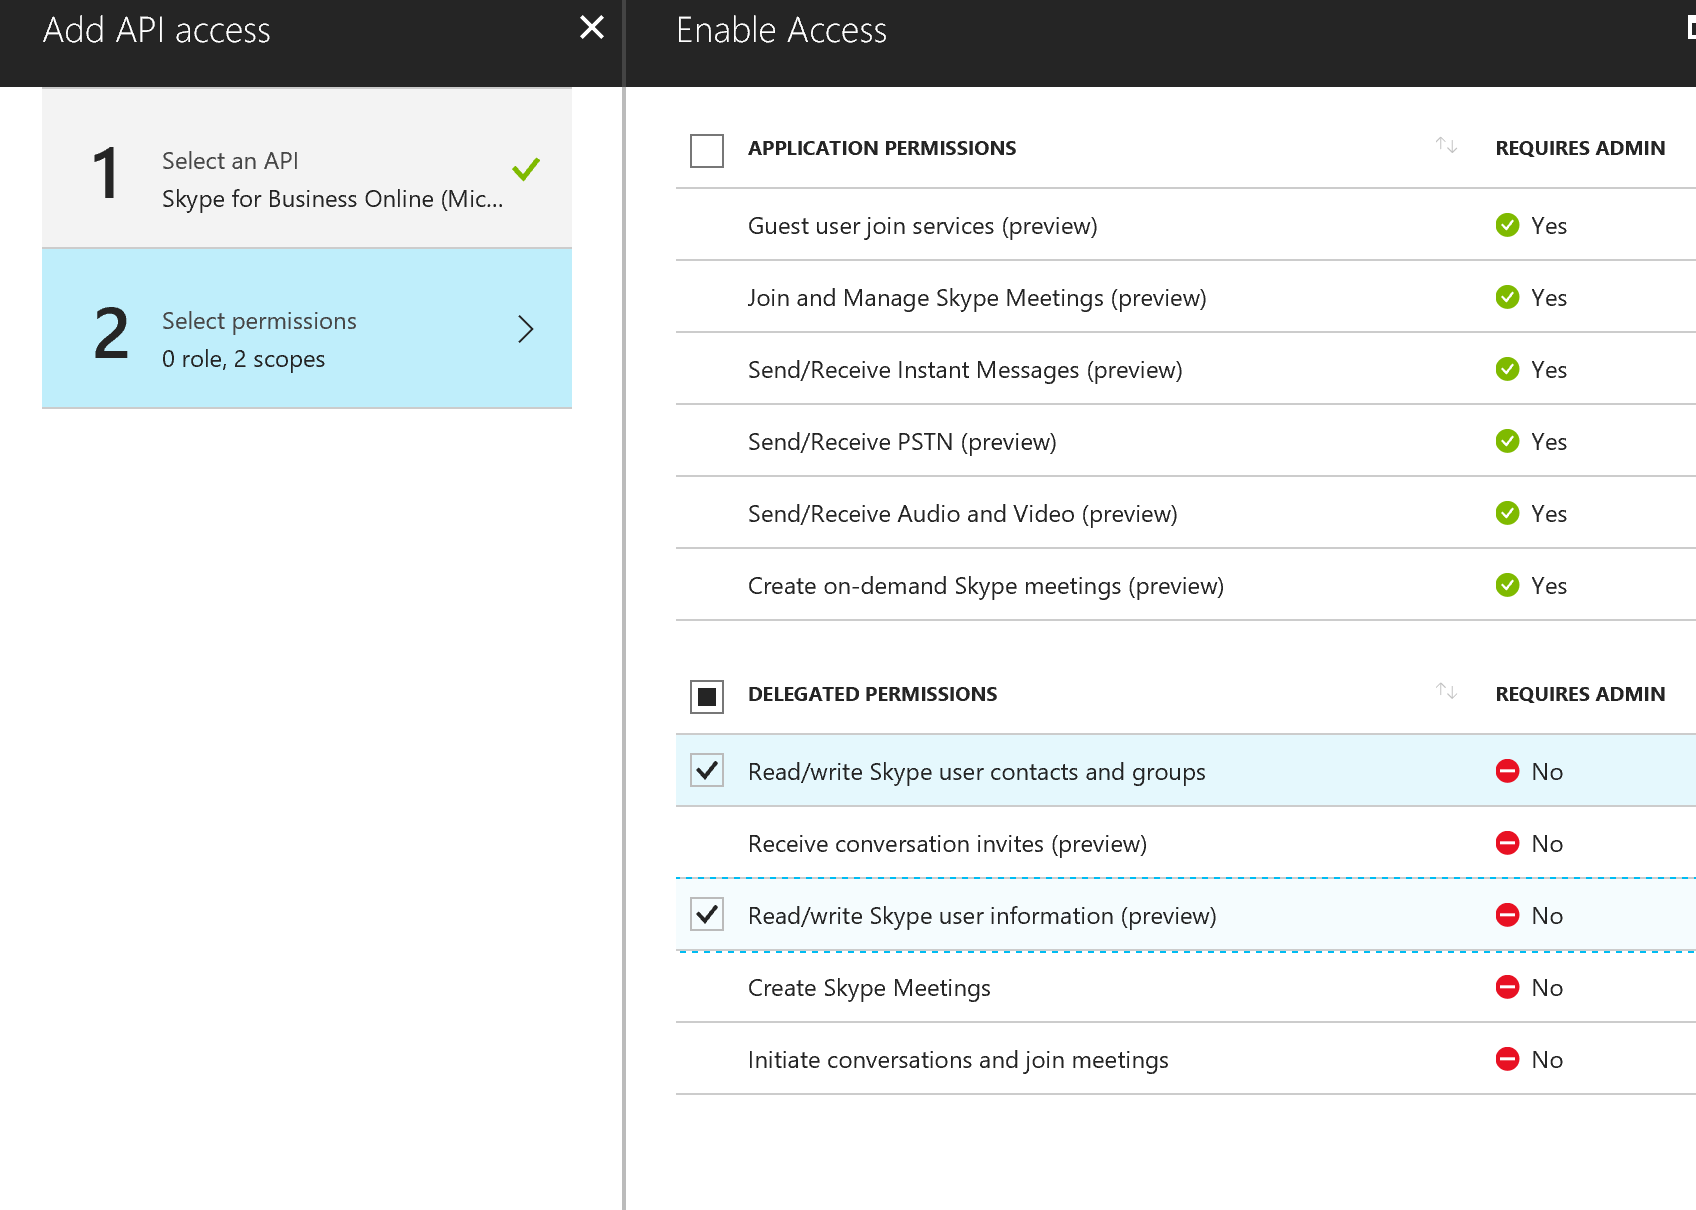Click green Yes icon for Send/Receive Instant Messages
The width and height of the screenshot is (1696, 1210).
click(1507, 369)
